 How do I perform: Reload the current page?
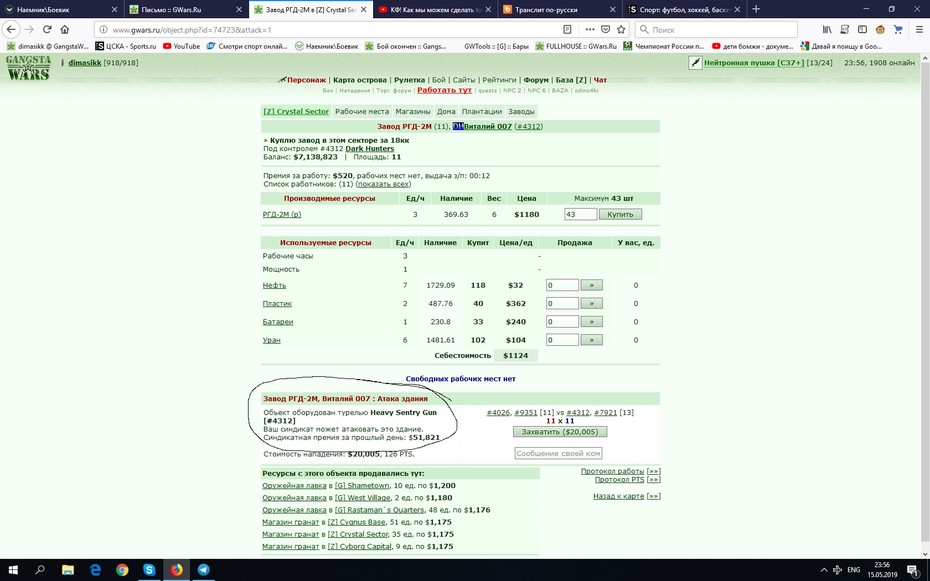tap(47, 29)
